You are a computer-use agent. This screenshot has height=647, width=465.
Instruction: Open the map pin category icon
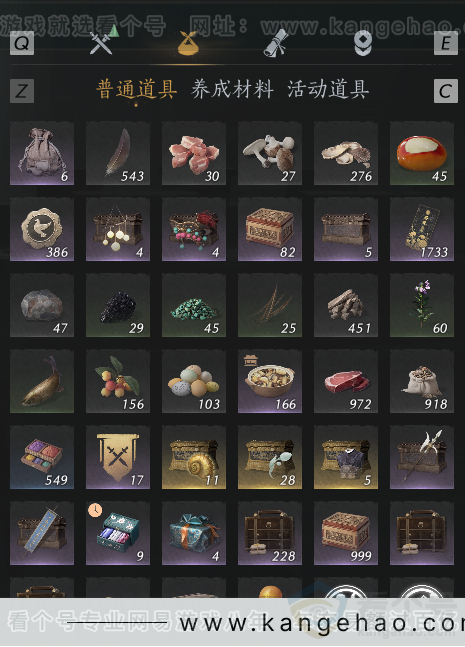pos(363,43)
